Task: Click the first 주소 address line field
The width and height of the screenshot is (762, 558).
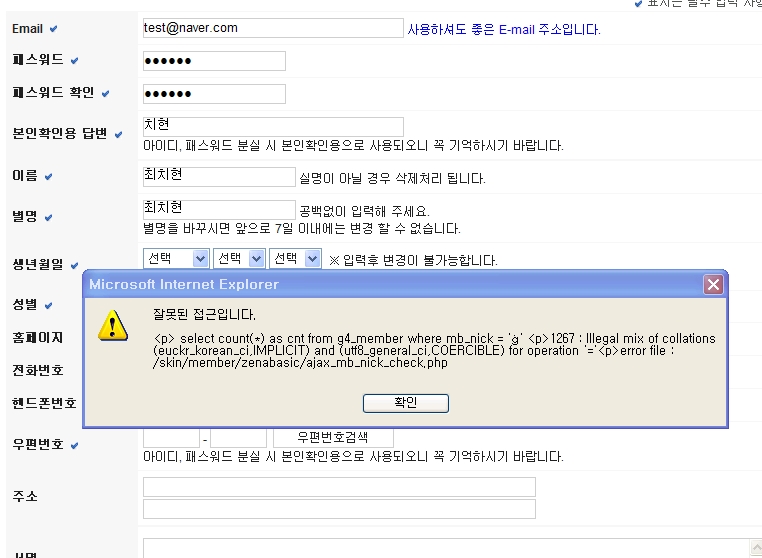Action: (339, 487)
